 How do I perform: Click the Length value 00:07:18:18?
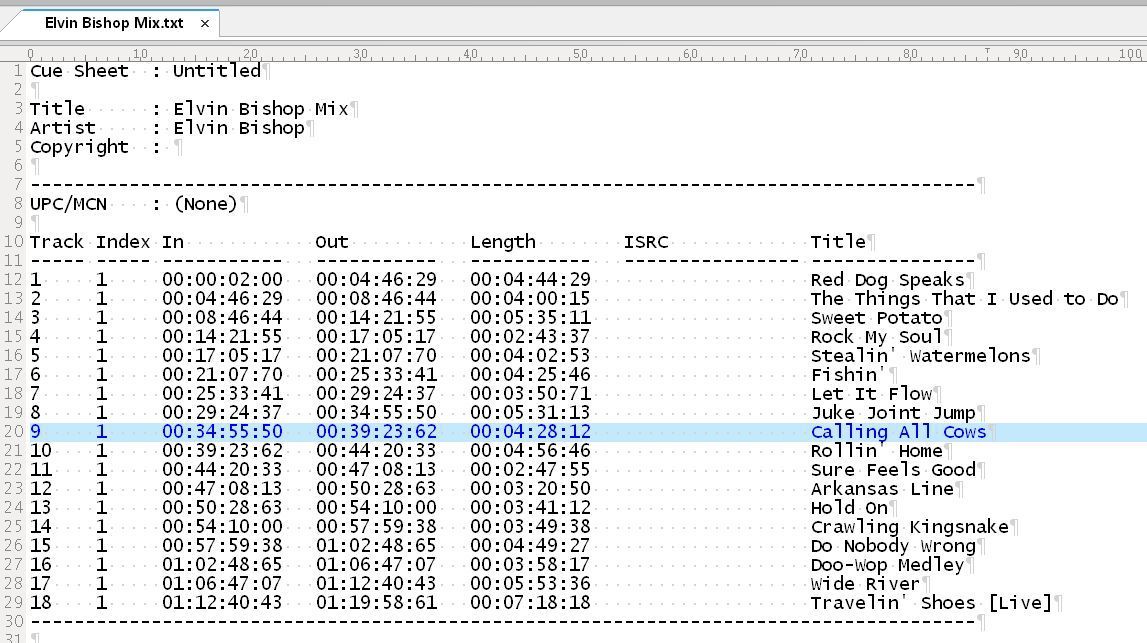[530, 603]
